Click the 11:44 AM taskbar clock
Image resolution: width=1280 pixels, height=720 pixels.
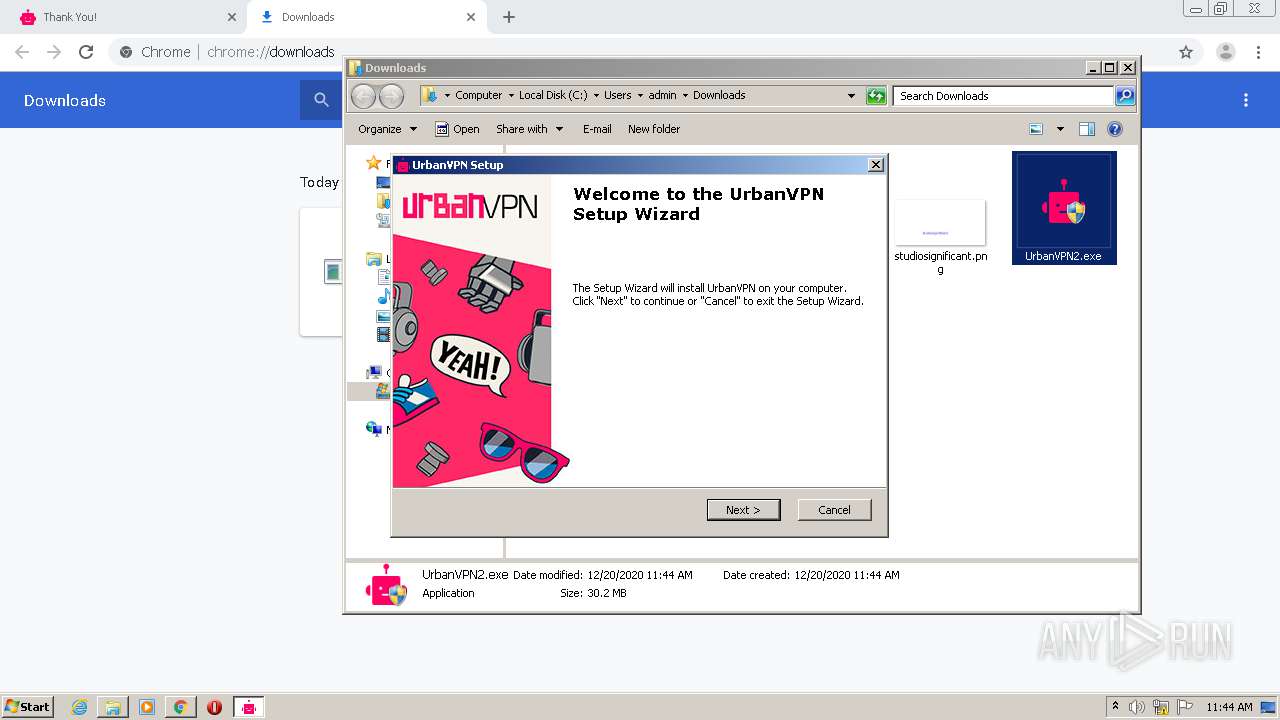(1229, 707)
